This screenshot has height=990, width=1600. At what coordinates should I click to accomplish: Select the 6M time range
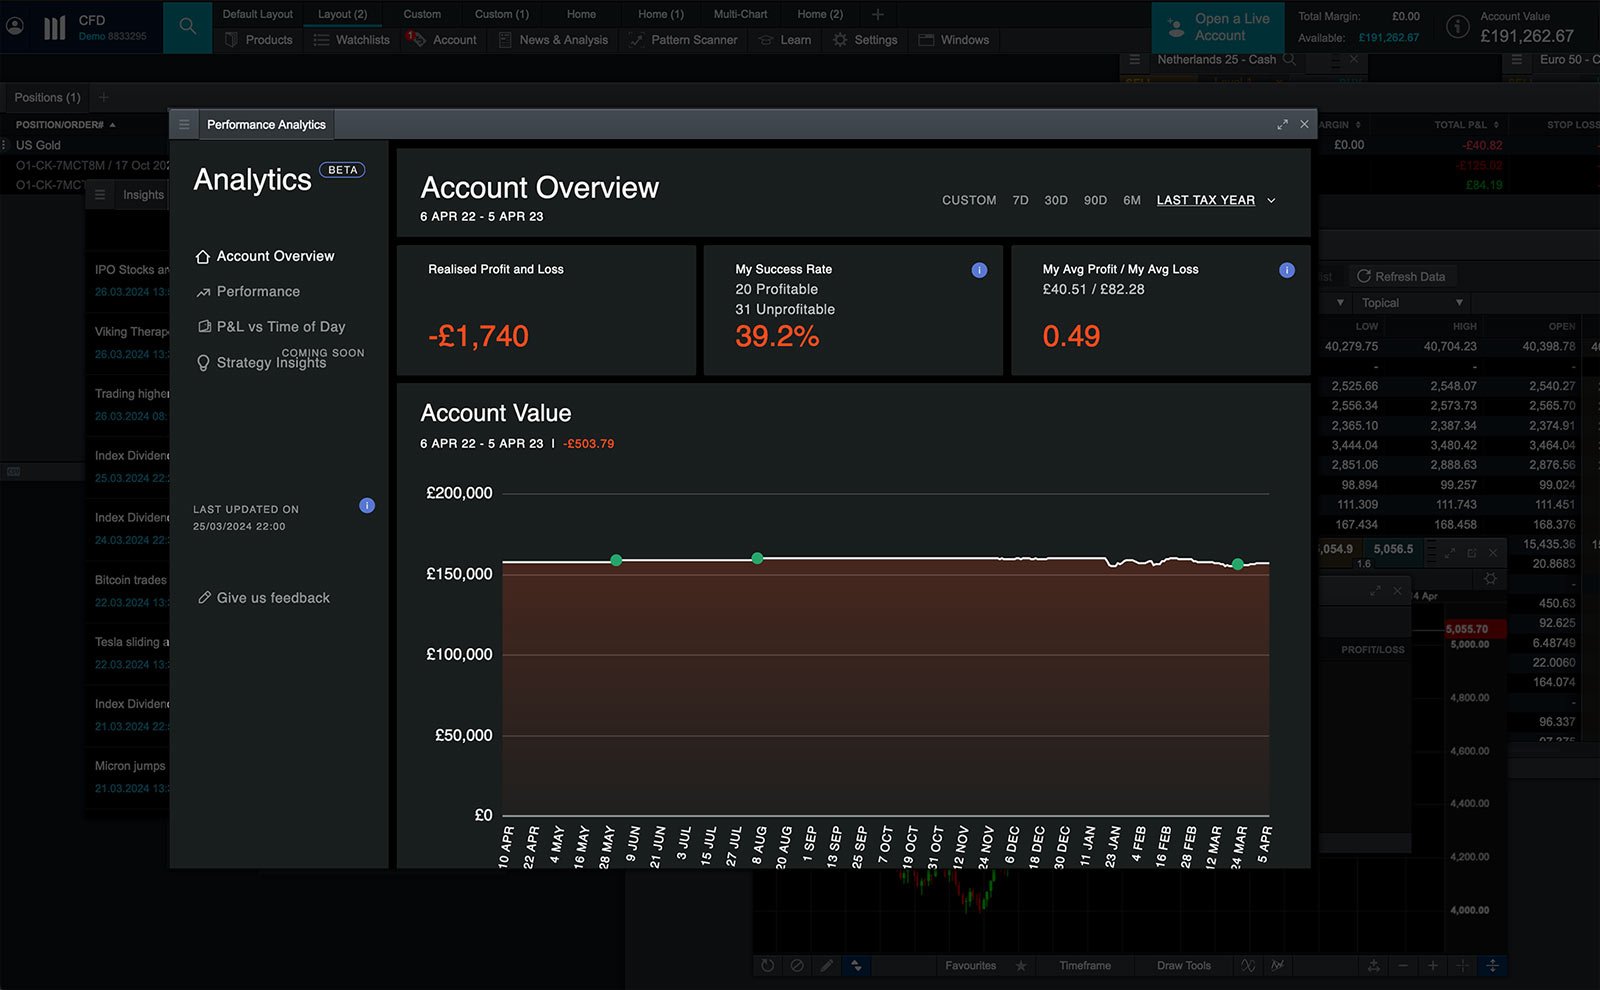coord(1131,201)
